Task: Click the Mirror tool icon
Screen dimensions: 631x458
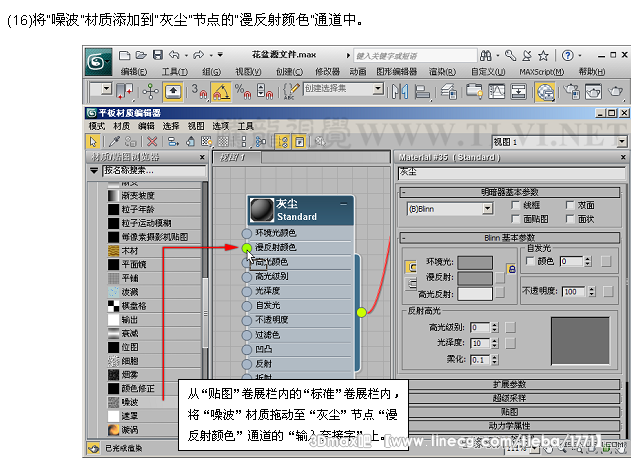Action: pos(400,91)
